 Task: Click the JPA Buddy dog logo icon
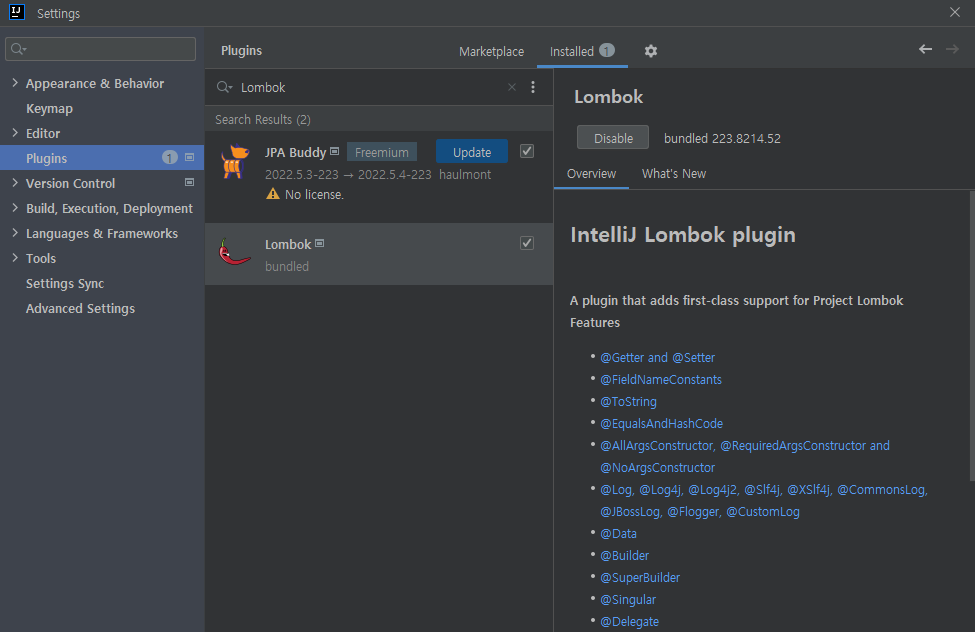click(235, 161)
